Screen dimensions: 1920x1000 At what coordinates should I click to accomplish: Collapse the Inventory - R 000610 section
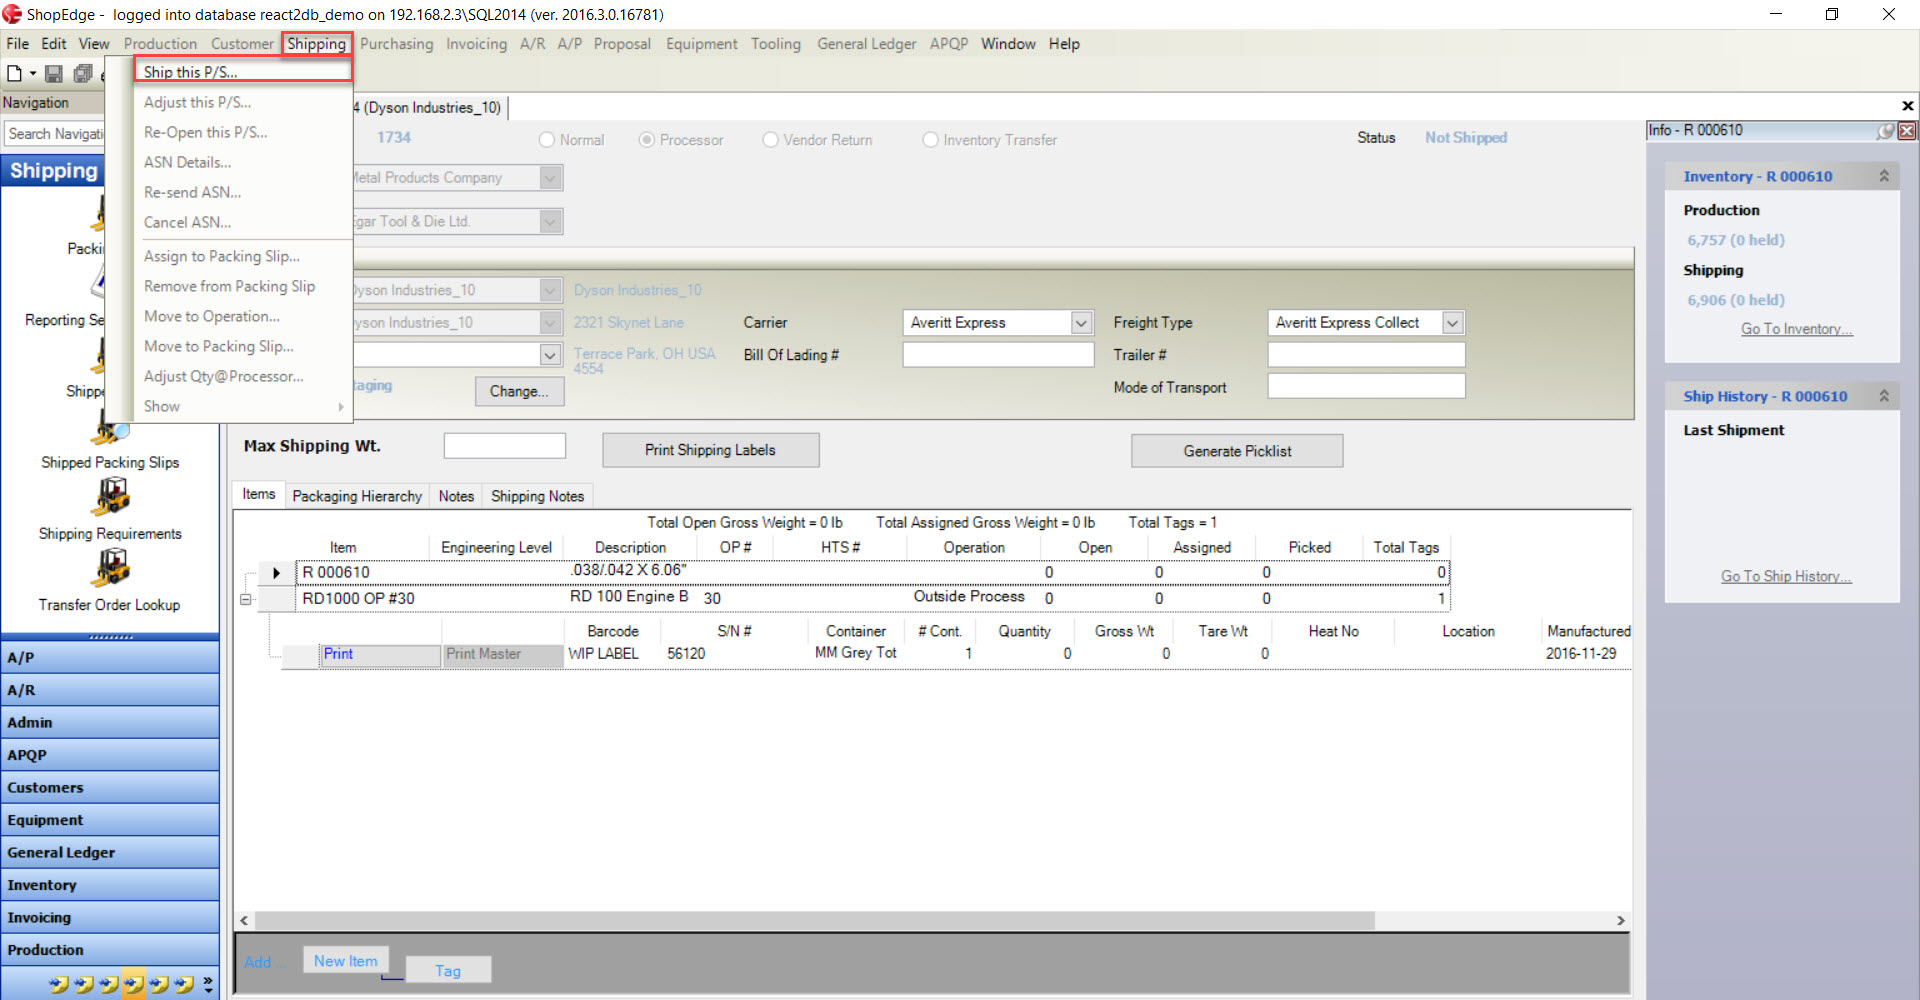[x=1884, y=176]
